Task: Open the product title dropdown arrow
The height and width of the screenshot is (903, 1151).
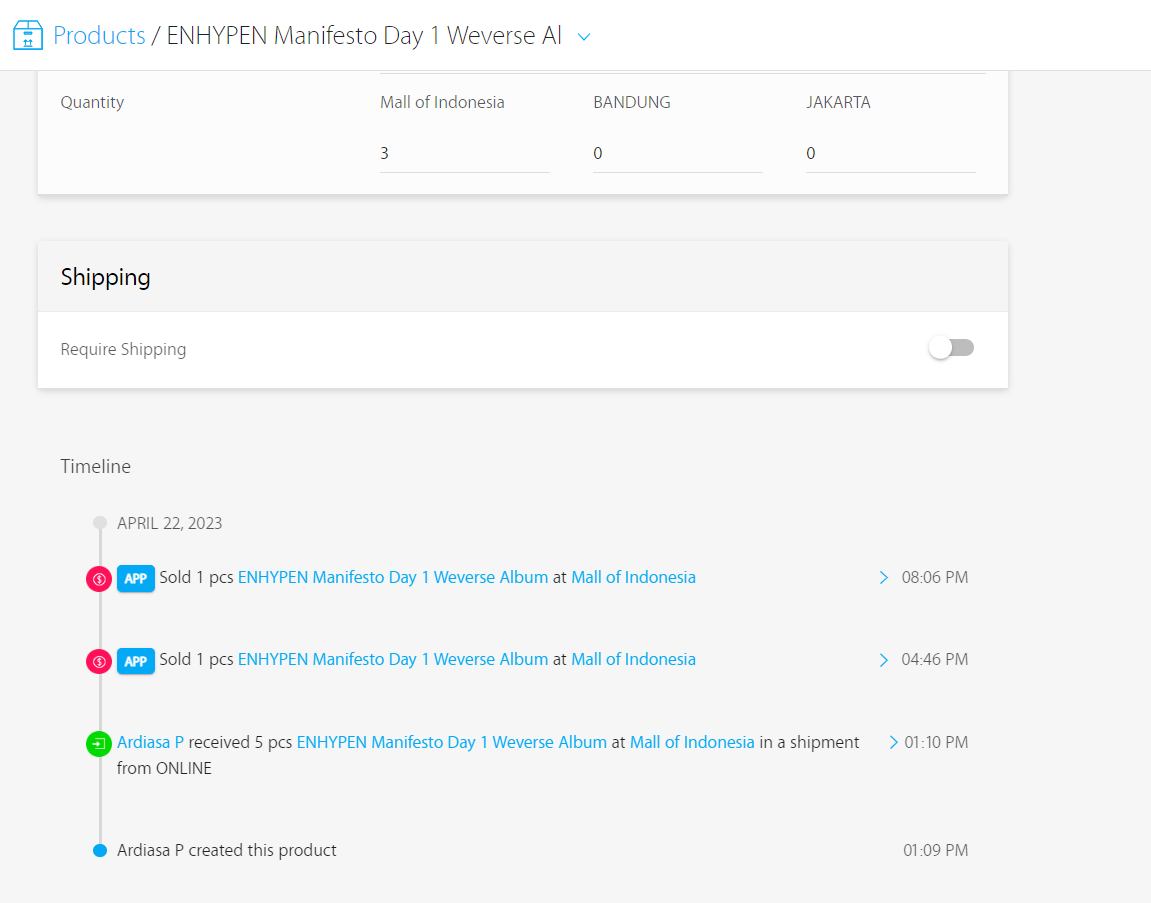Action: pos(585,37)
